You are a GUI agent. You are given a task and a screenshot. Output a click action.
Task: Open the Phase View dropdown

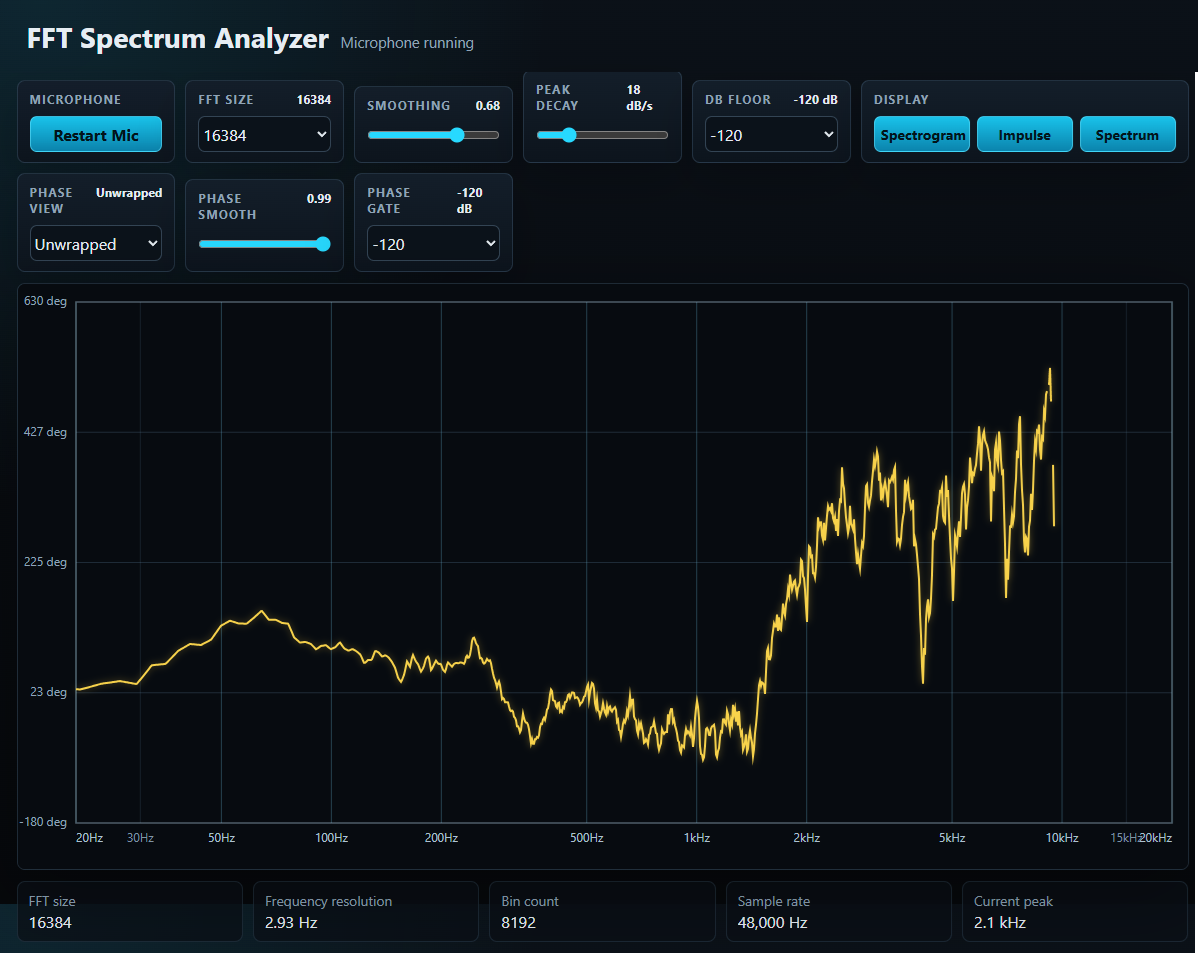96,243
